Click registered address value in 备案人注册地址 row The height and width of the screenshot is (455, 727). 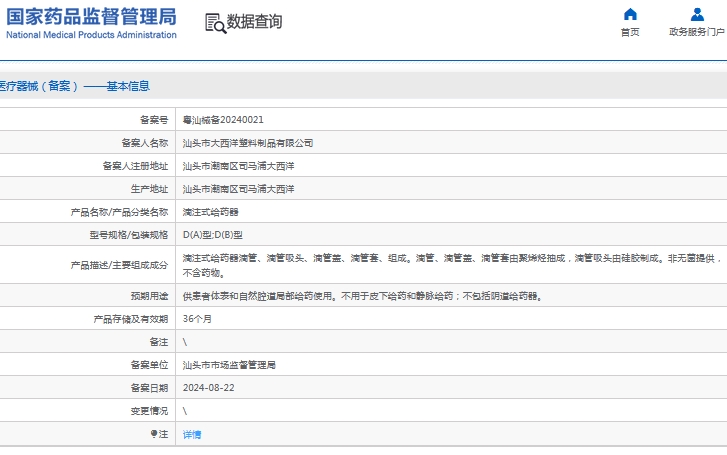click(238, 166)
